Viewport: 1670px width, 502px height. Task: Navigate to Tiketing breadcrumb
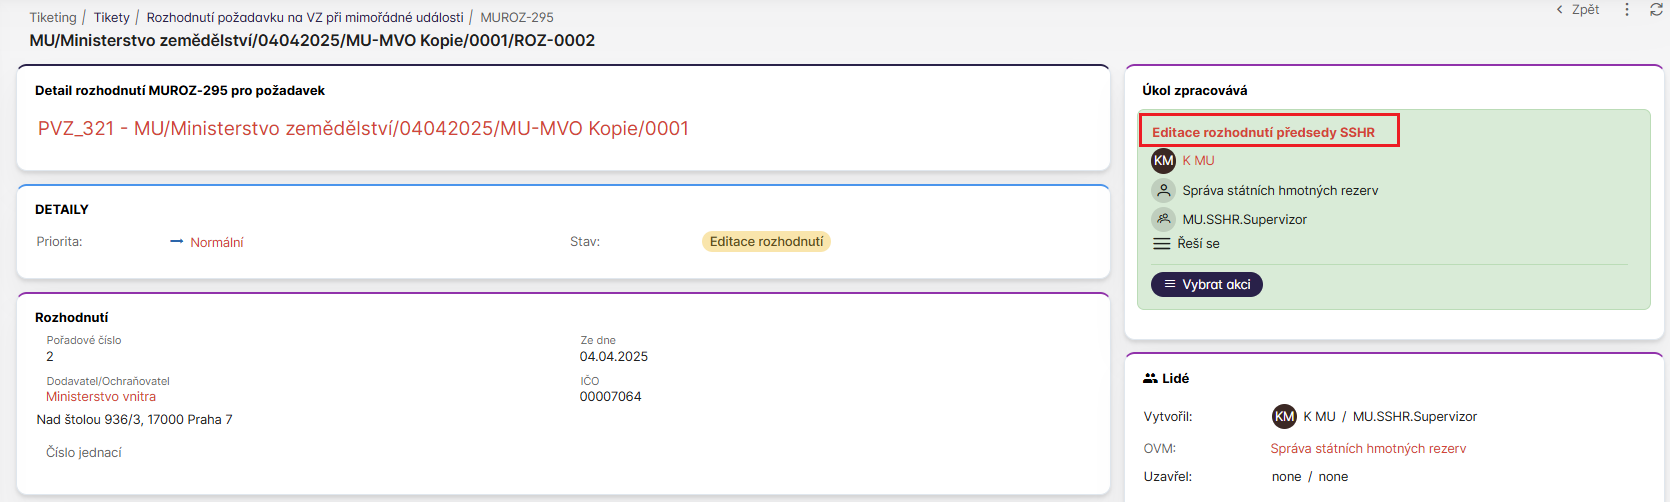pyautogui.click(x=53, y=17)
